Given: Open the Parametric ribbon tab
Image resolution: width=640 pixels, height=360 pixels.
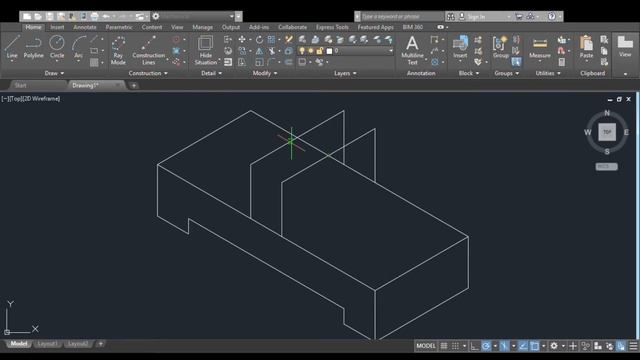Looking at the screenshot, I should [119, 27].
